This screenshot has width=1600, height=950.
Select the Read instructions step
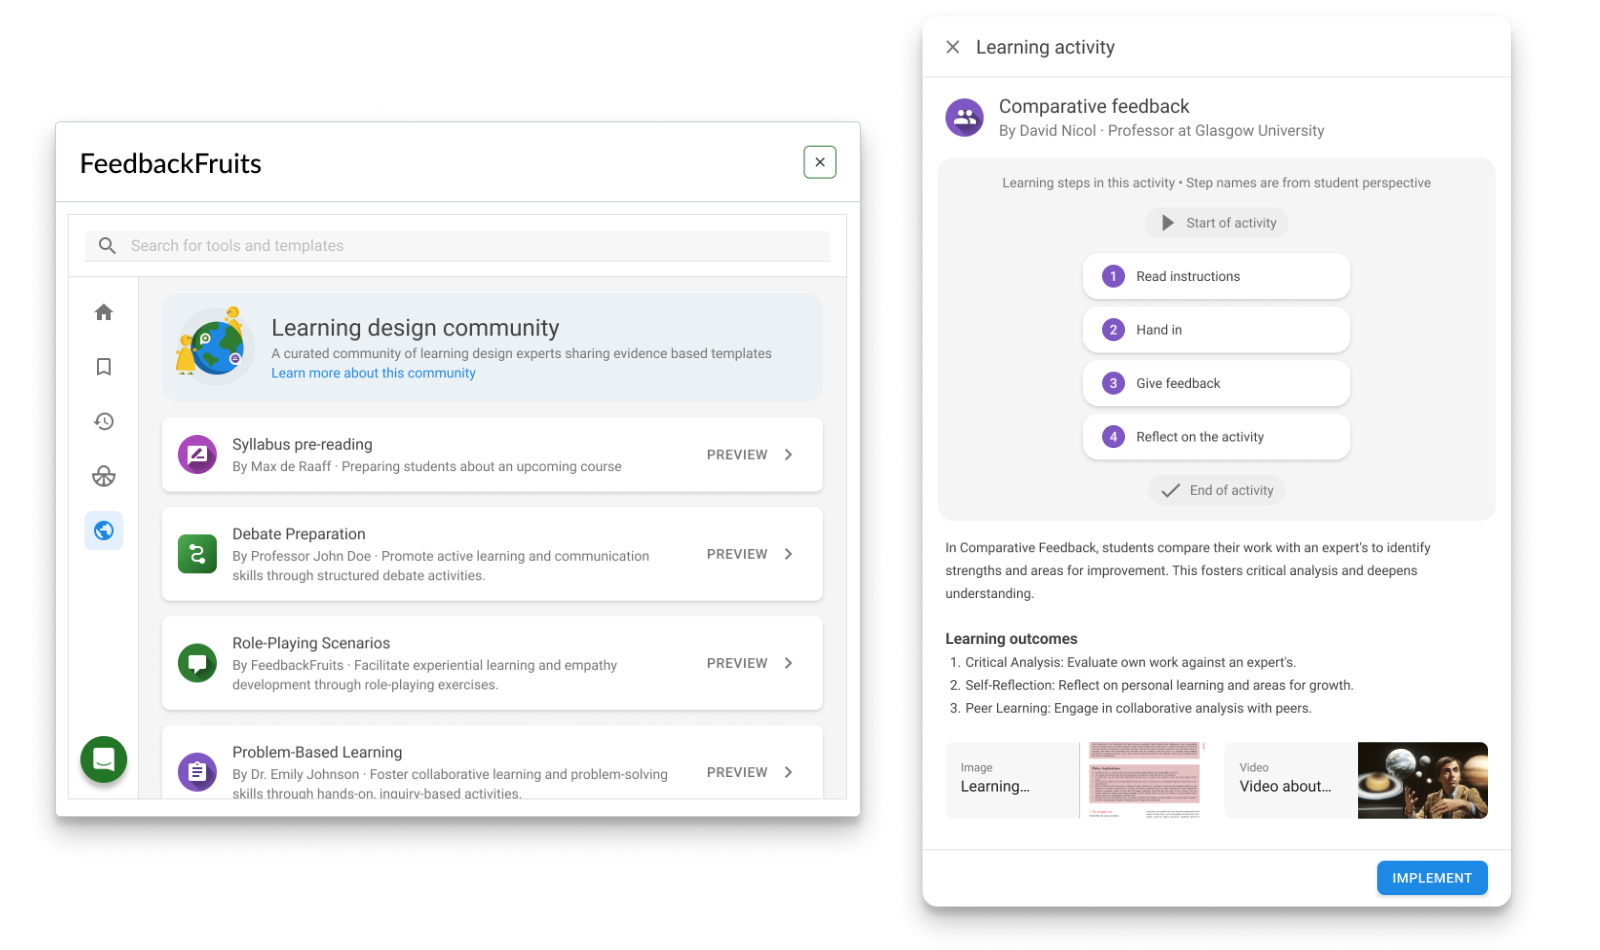click(1216, 276)
